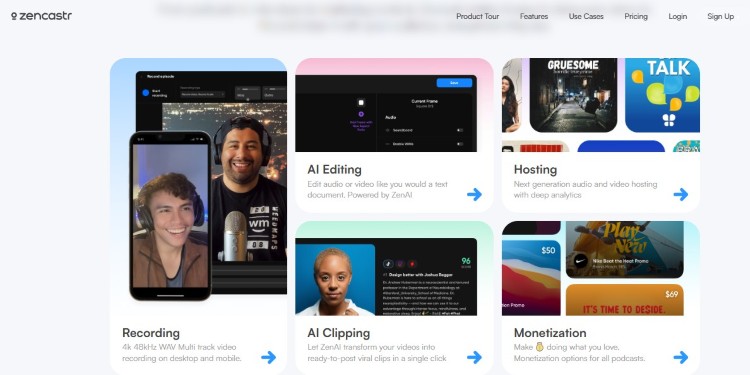This screenshot has height=375, width=750.
Task: Open the AI Editing heading
Action: click(x=334, y=170)
